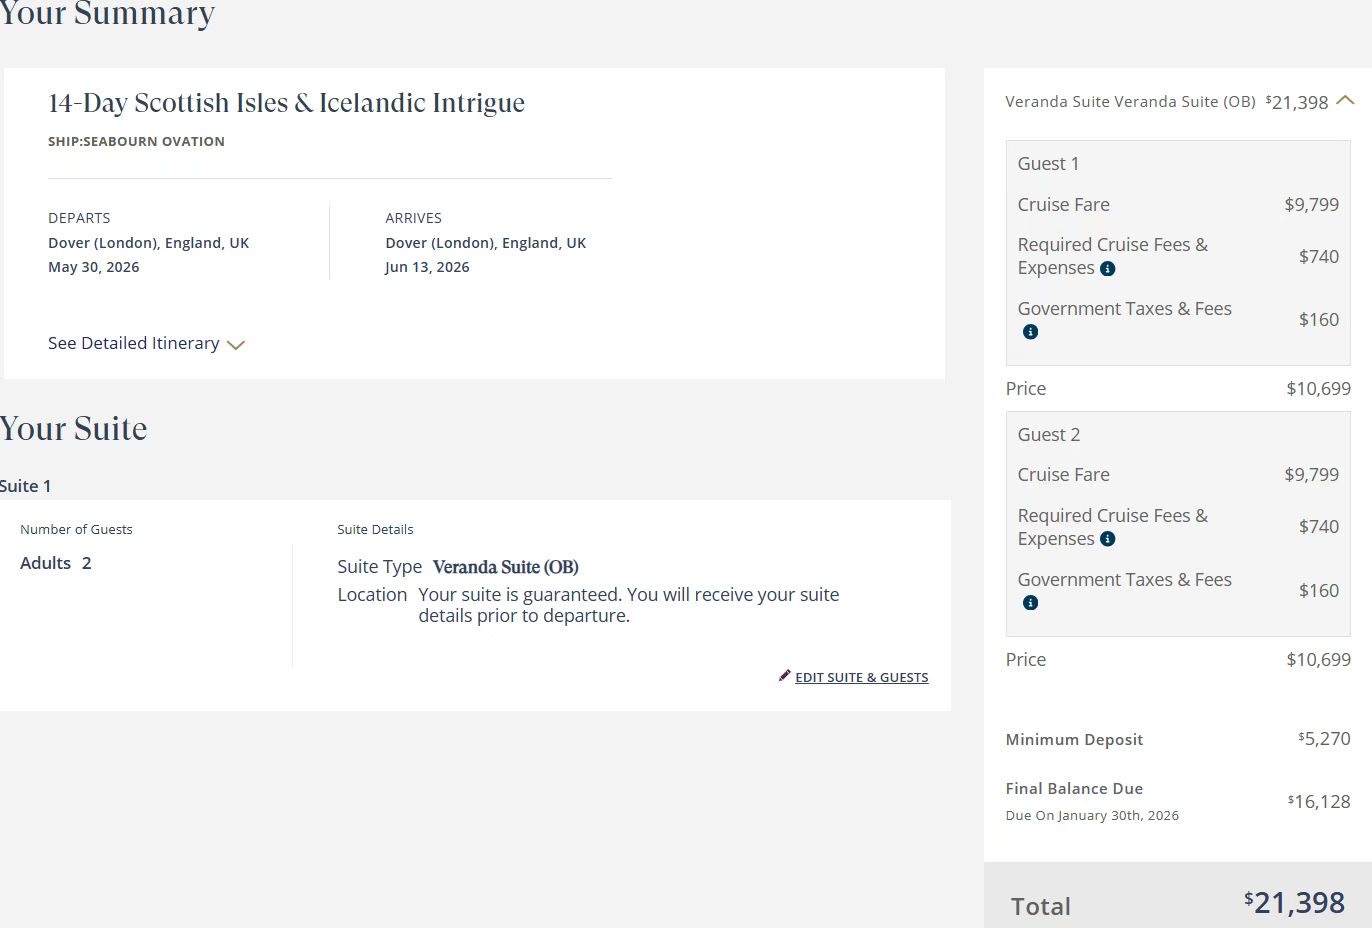Click the Final Balance Due $16,128 amount

[x=1319, y=802]
